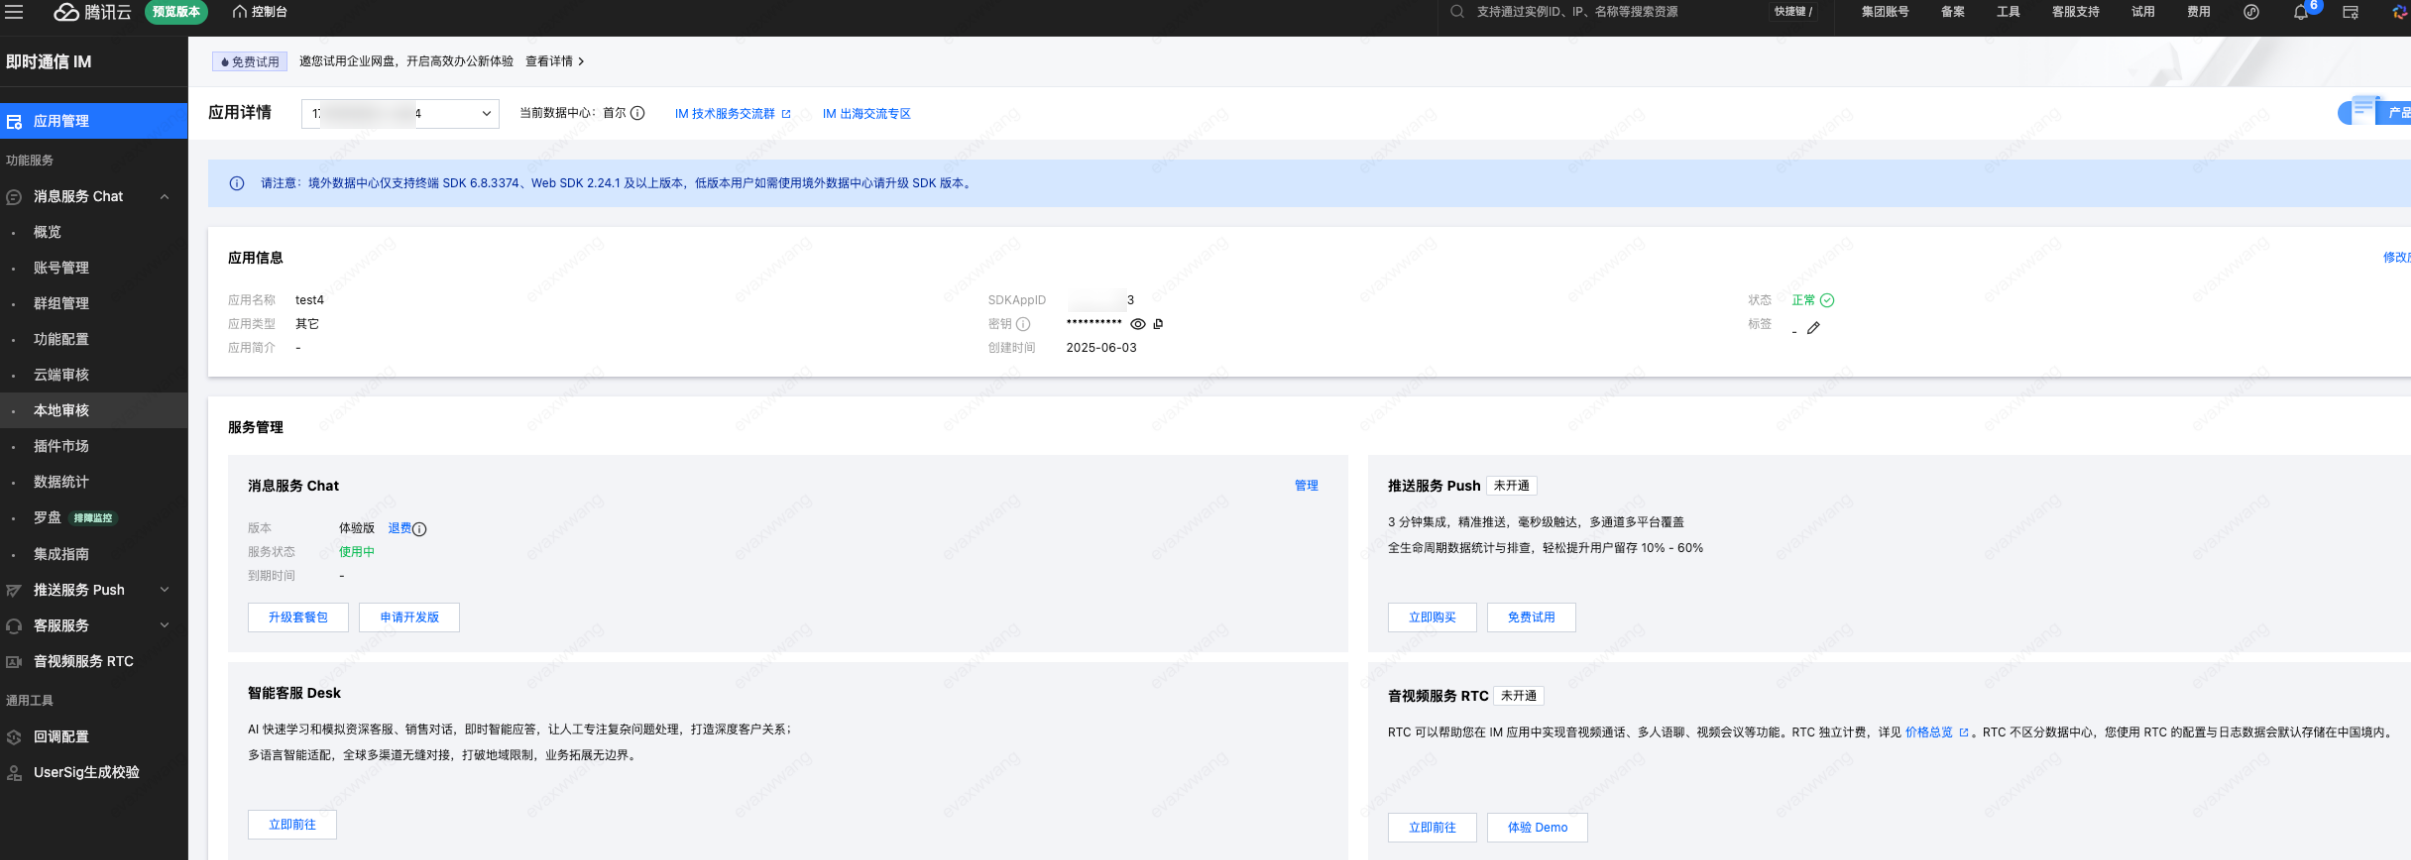Click the UserSig生成校验 sidebar icon
This screenshot has height=860, width=2411.
click(x=14, y=773)
